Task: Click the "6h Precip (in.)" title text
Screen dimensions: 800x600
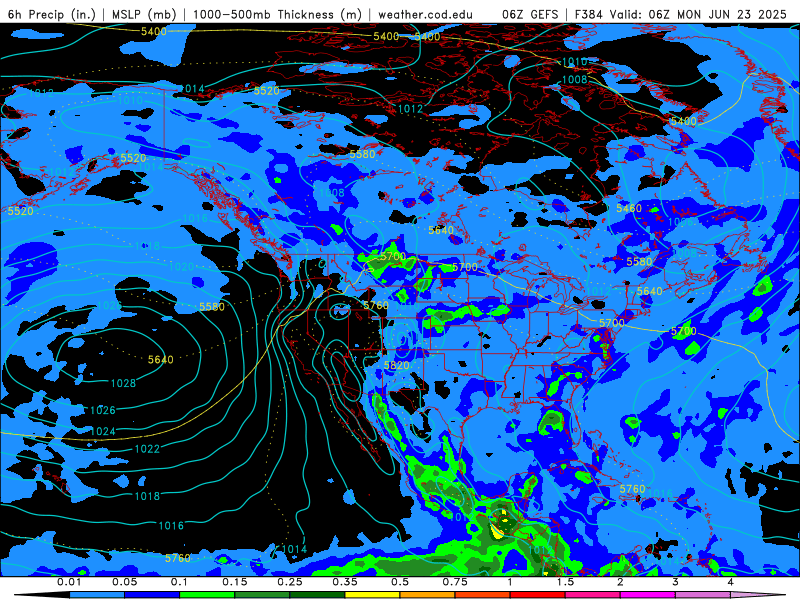Action: pyautogui.click(x=52, y=14)
